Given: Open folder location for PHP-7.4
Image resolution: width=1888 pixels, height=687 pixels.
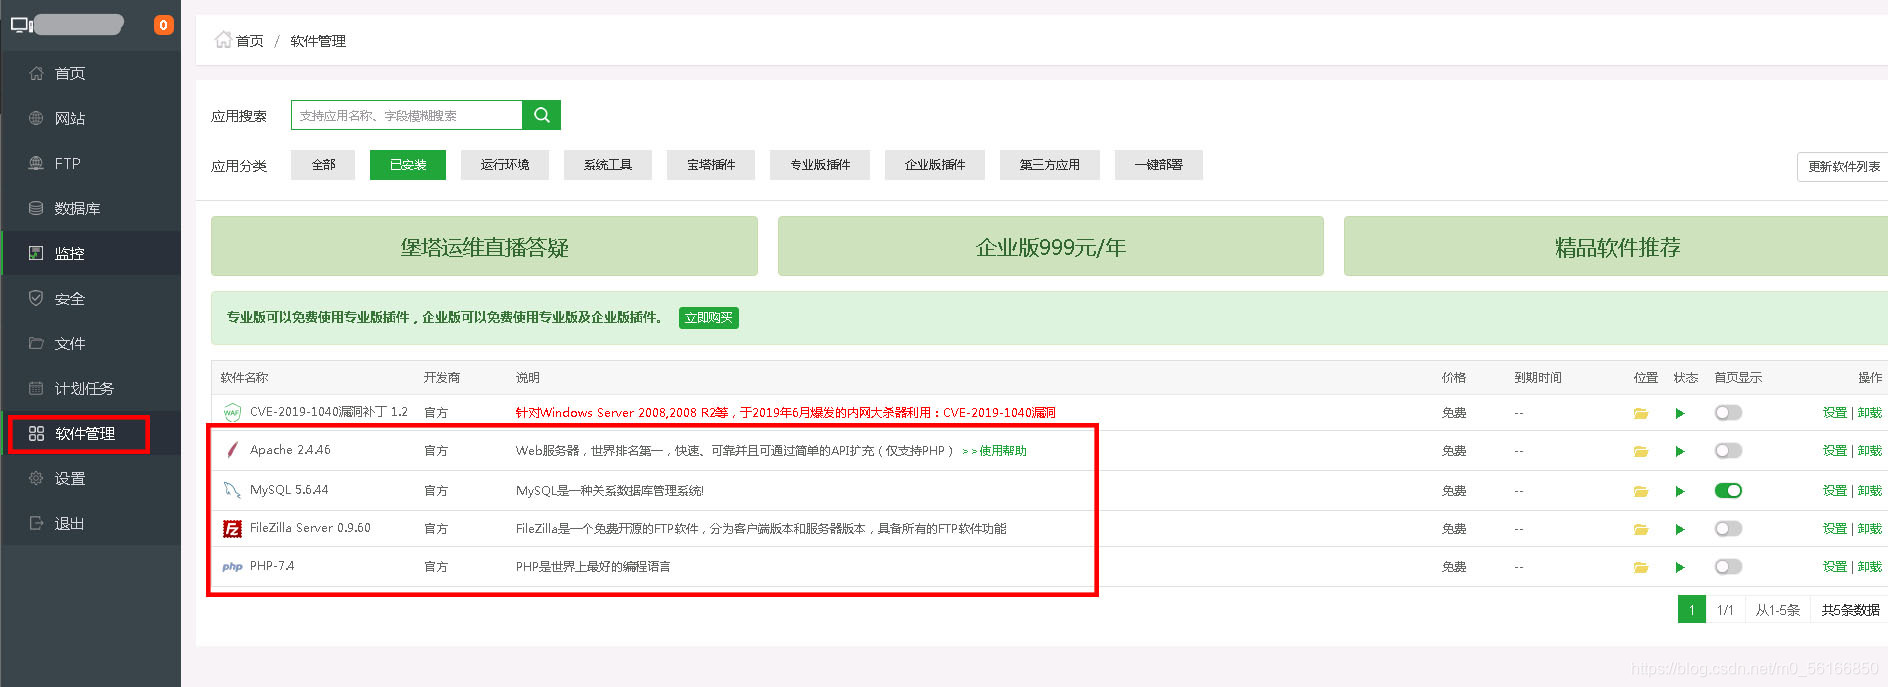Looking at the screenshot, I should click(x=1641, y=567).
